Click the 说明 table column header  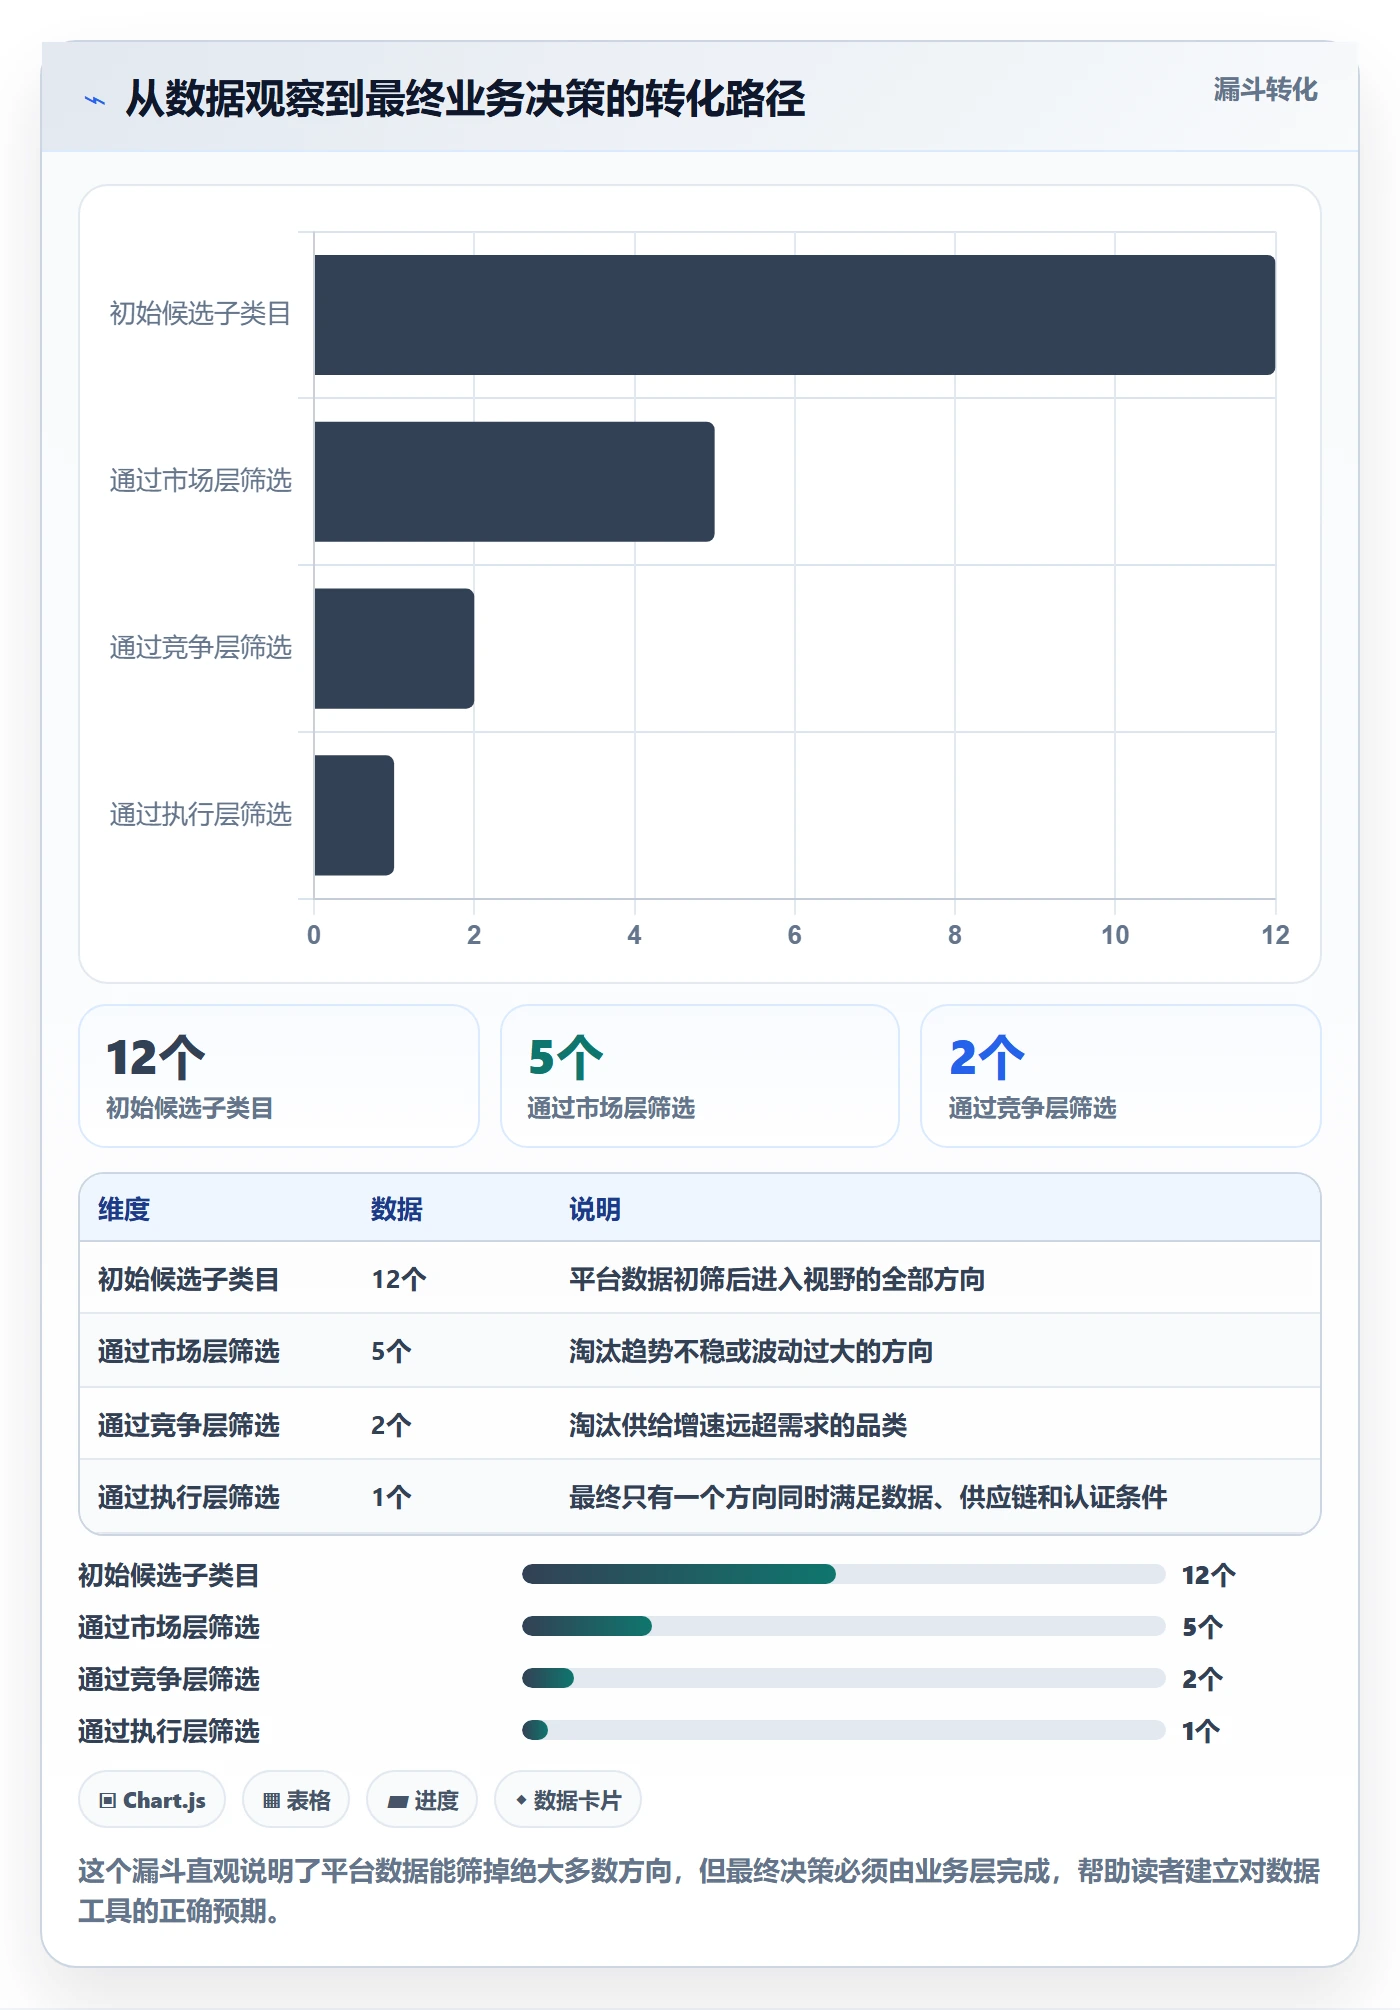pos(595,1209)
